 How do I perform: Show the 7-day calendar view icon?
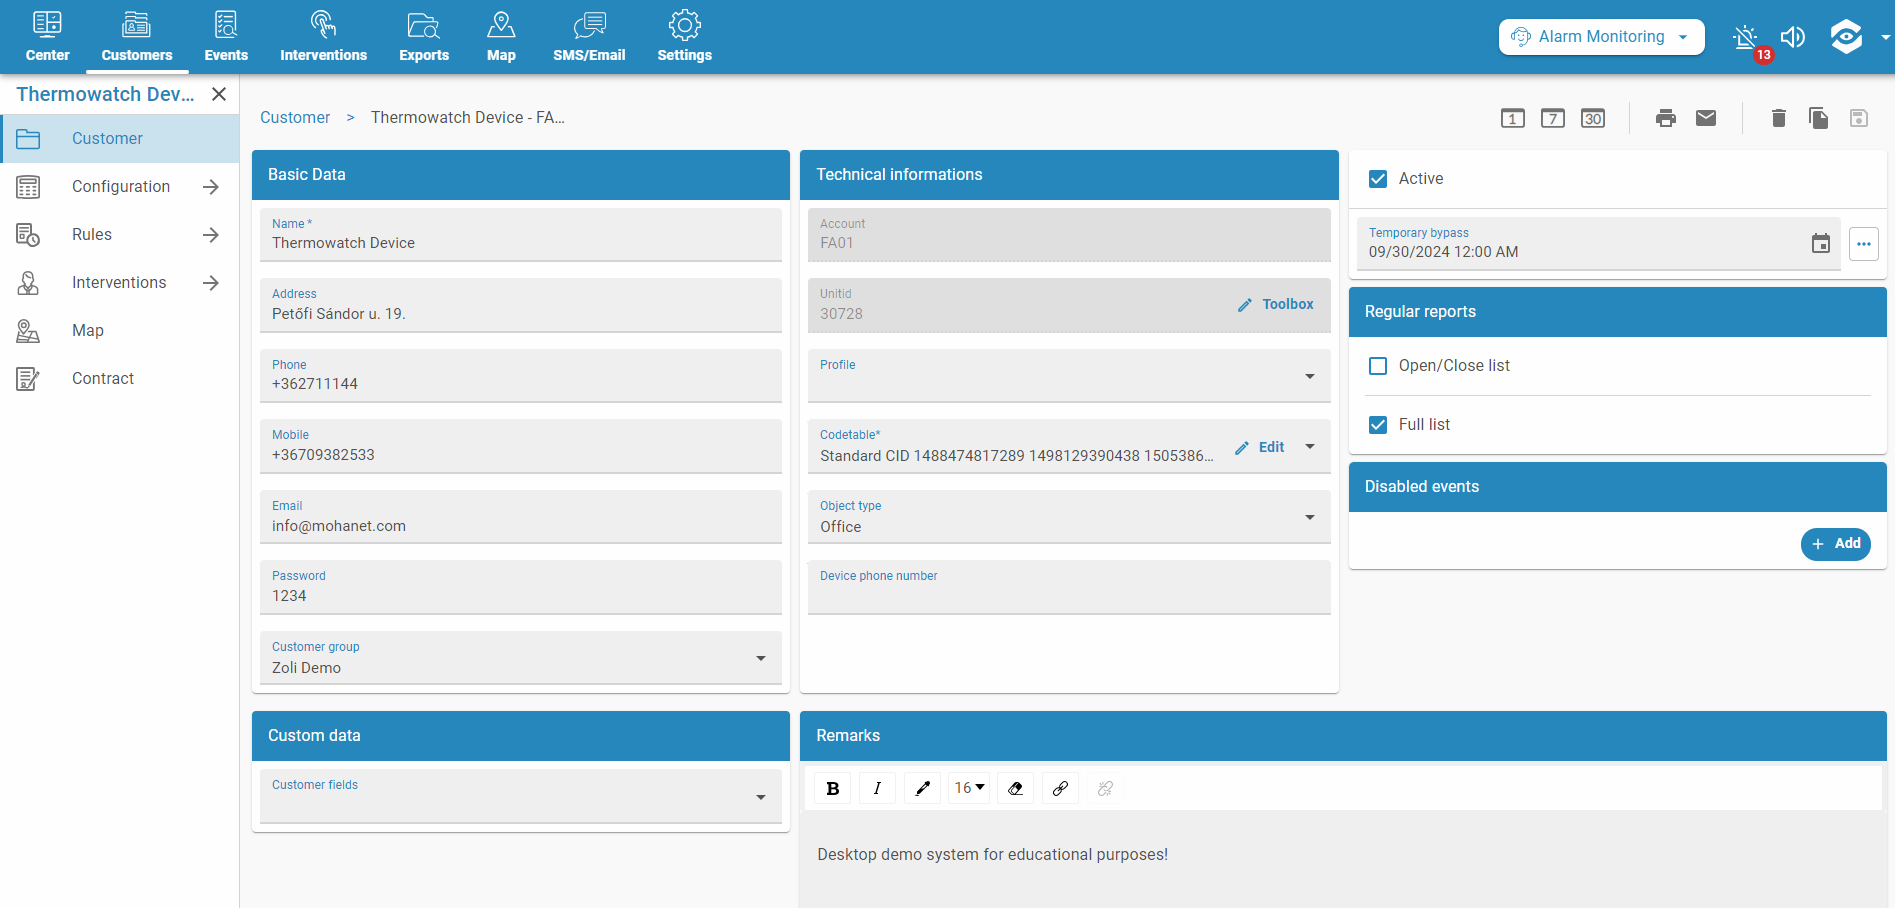[1553, 118]
